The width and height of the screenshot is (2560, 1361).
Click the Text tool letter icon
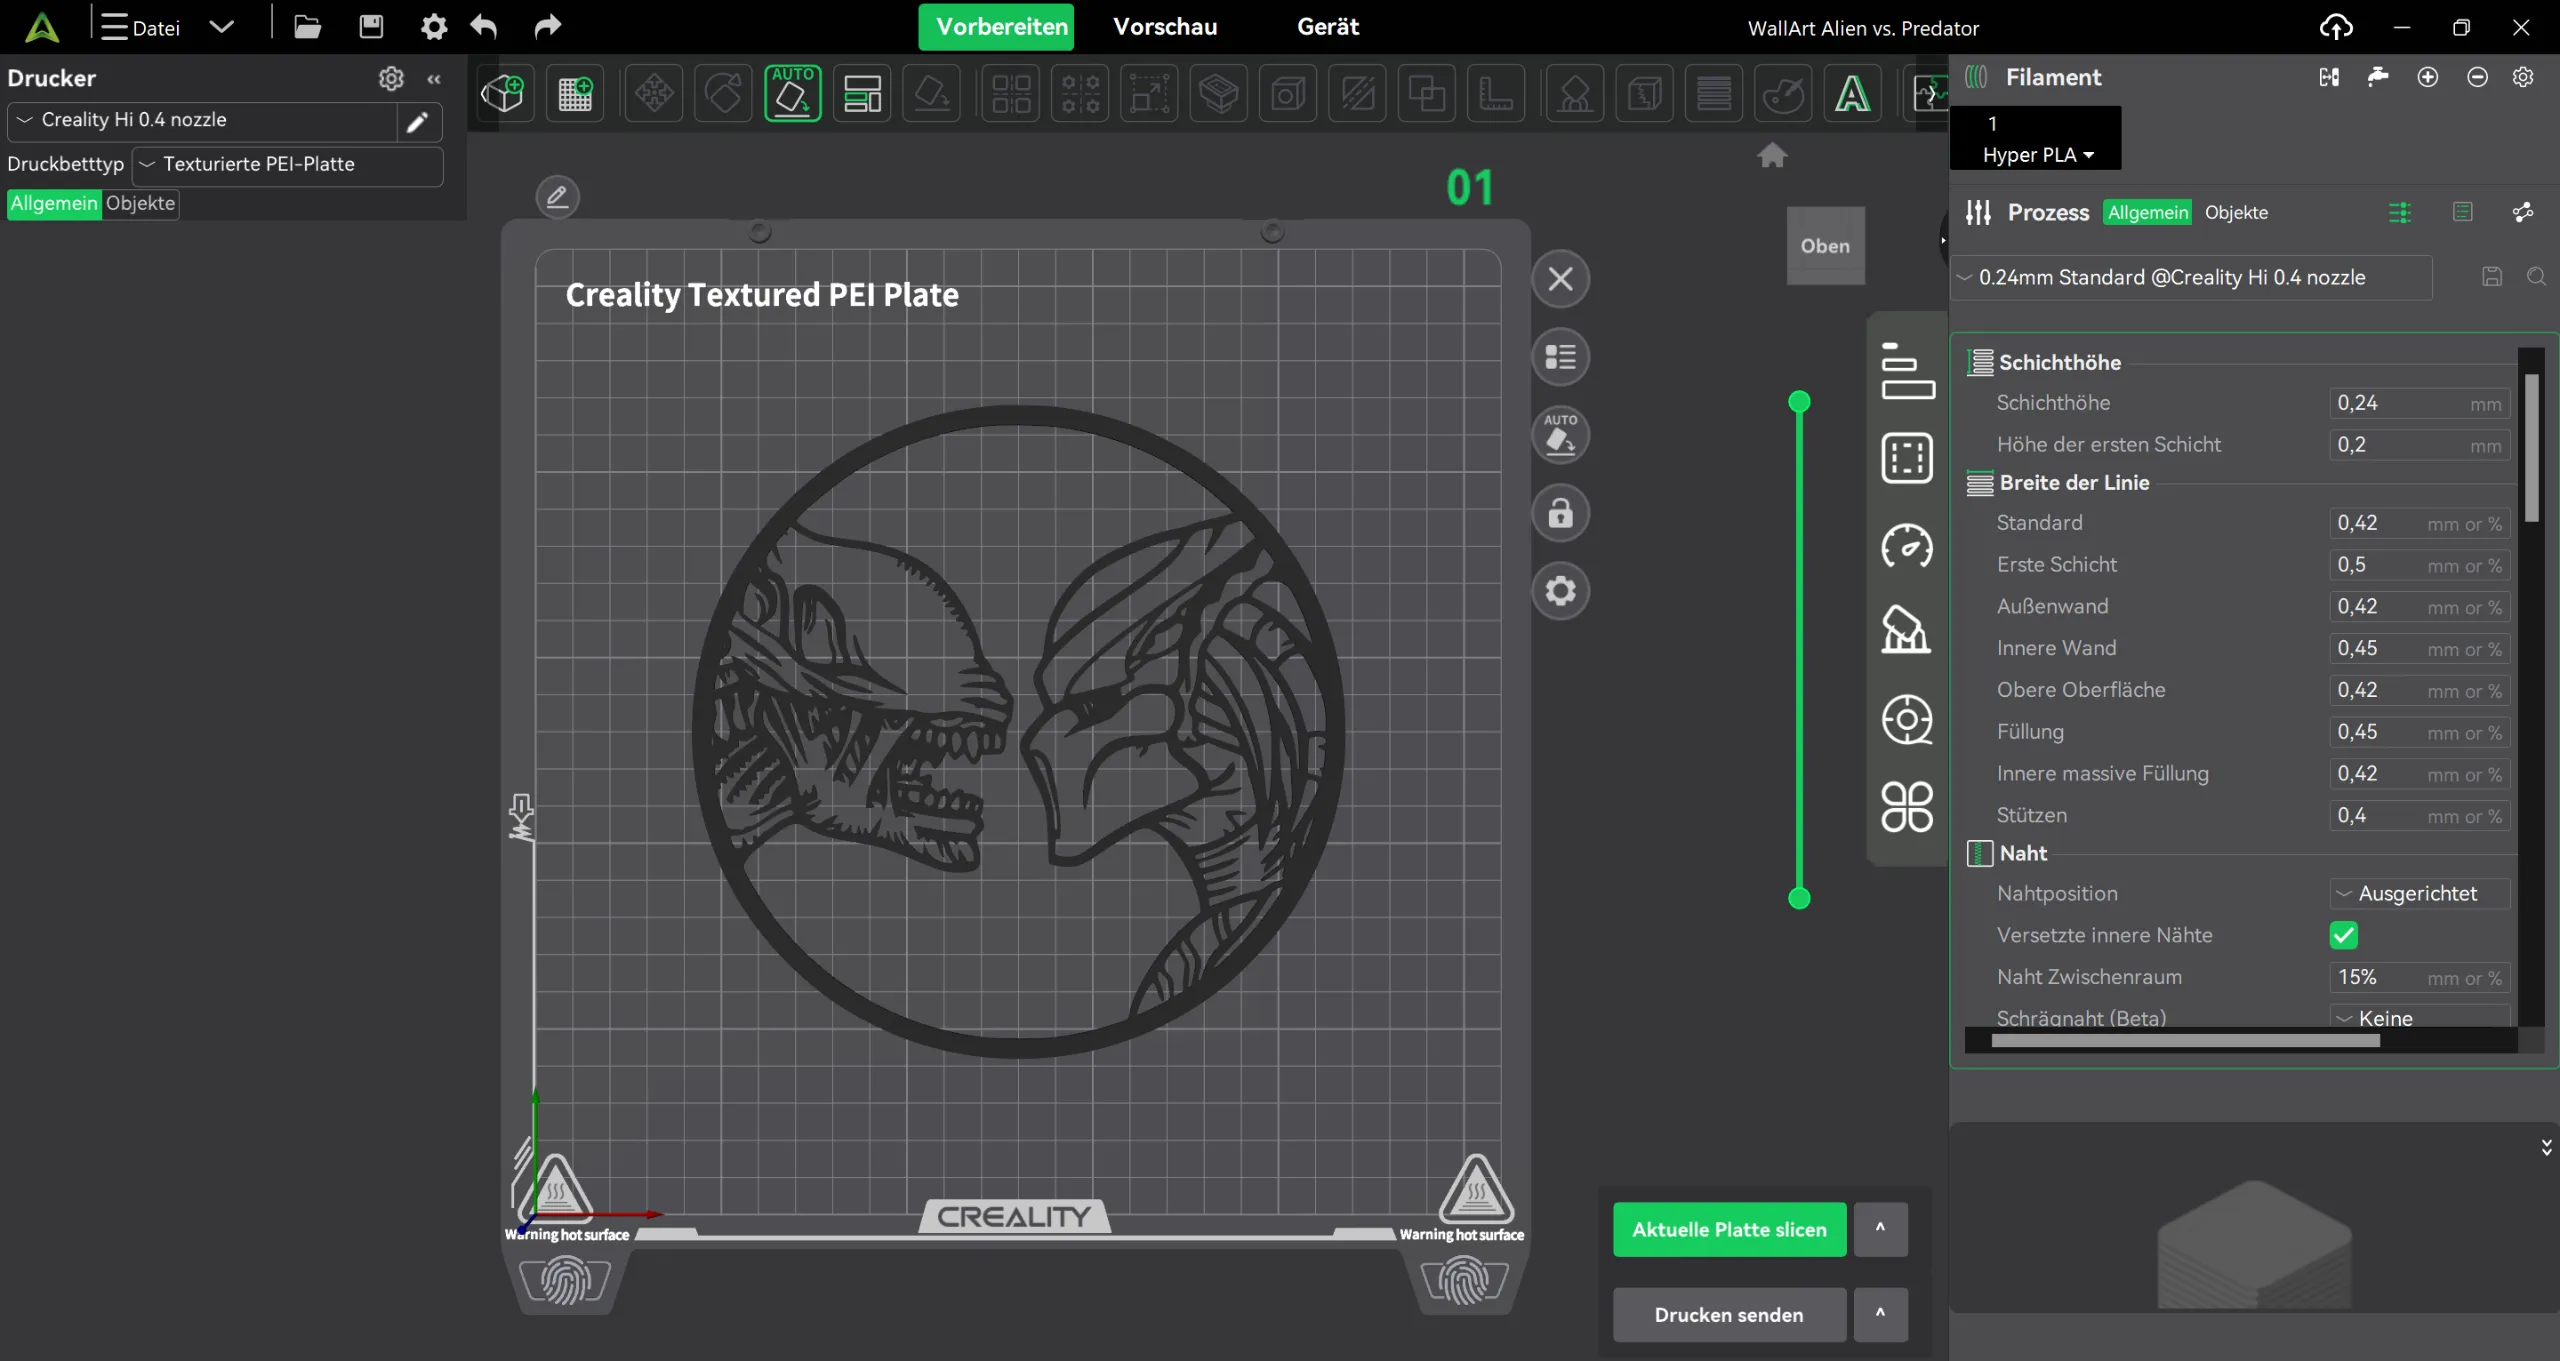coord(1851,94)
